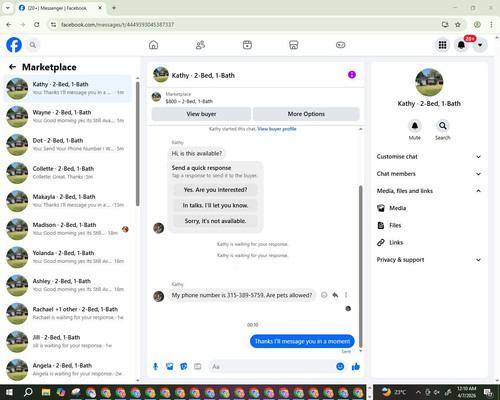Click the sent message 'Thanks I'll message you in a moment'
500x400 pixels.
point(302,341)
